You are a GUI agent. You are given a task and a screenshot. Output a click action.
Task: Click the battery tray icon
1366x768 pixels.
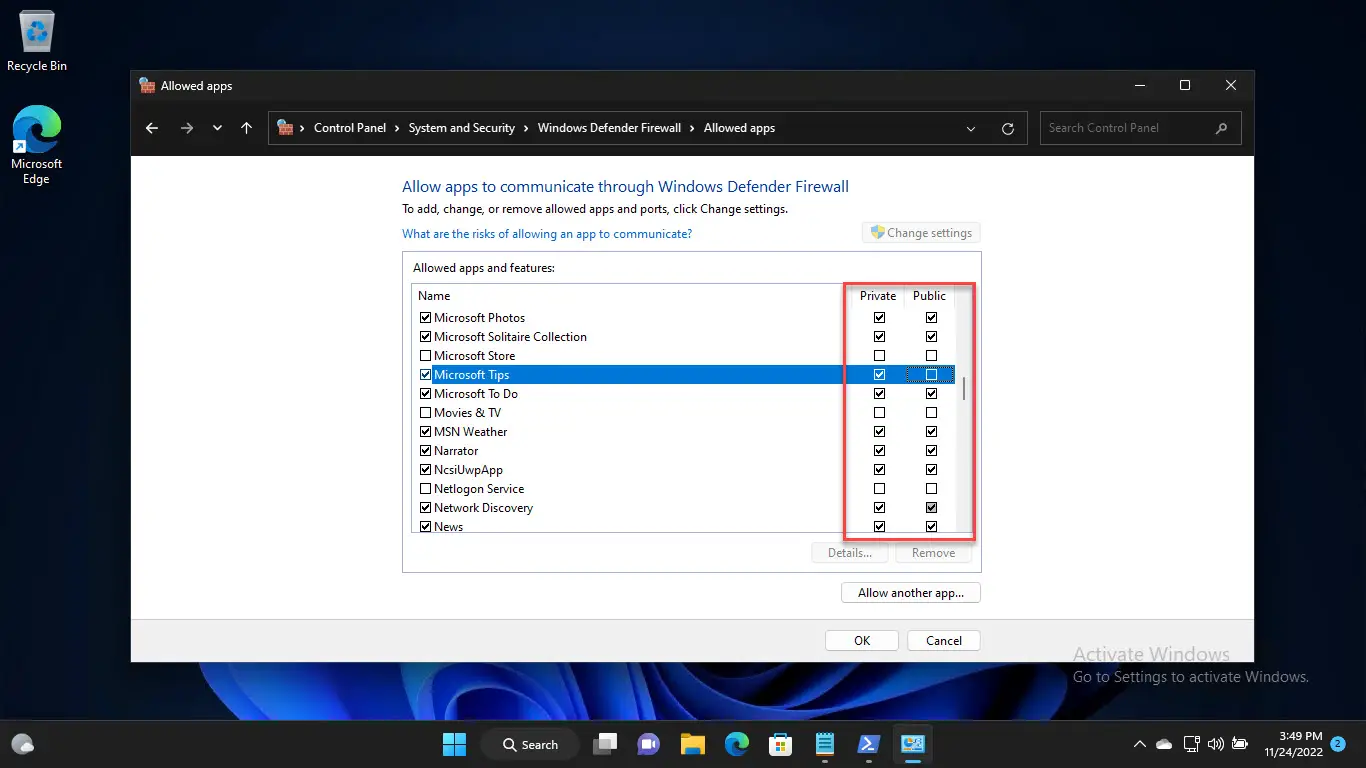(x=1240, y=744)
